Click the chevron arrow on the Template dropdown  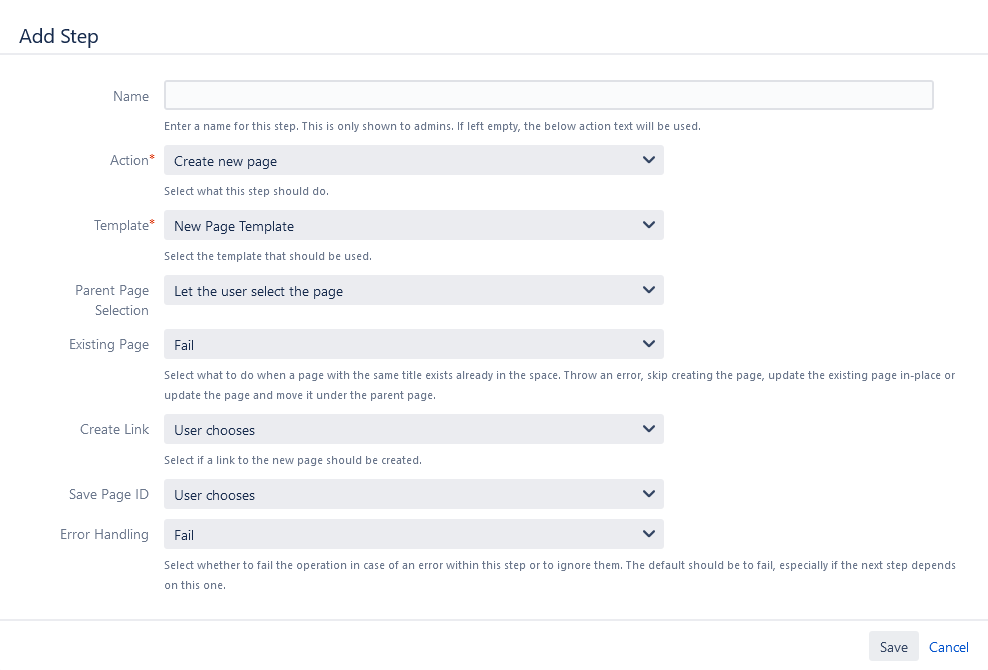coord(648,225)
